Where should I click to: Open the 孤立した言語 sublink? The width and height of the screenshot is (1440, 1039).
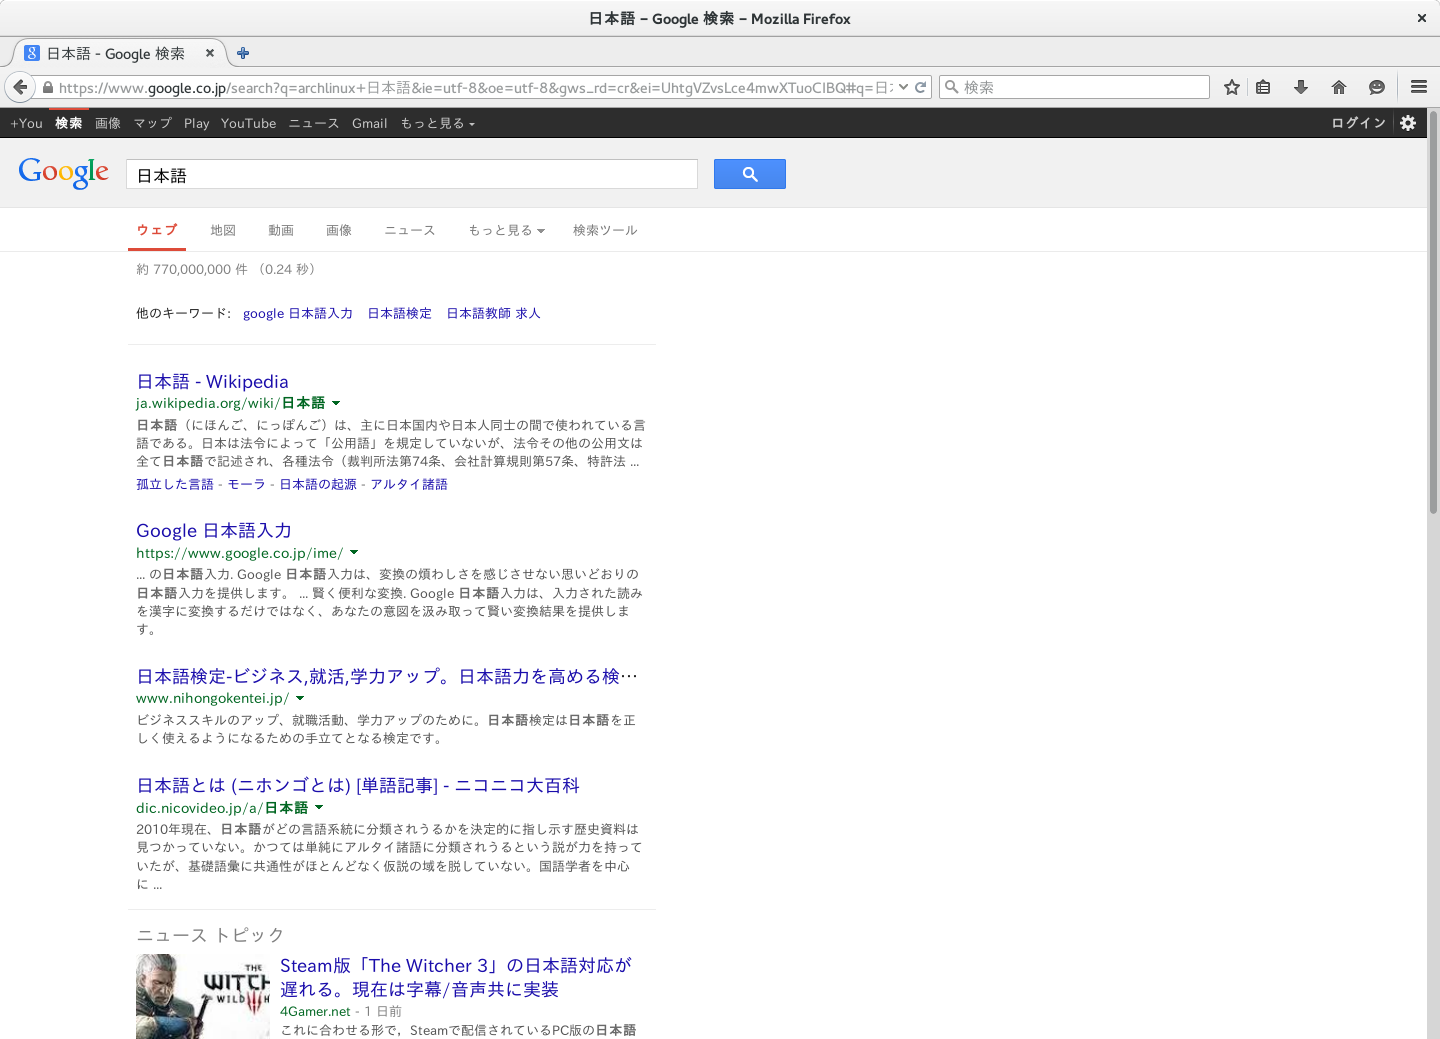tap(175, 484)
